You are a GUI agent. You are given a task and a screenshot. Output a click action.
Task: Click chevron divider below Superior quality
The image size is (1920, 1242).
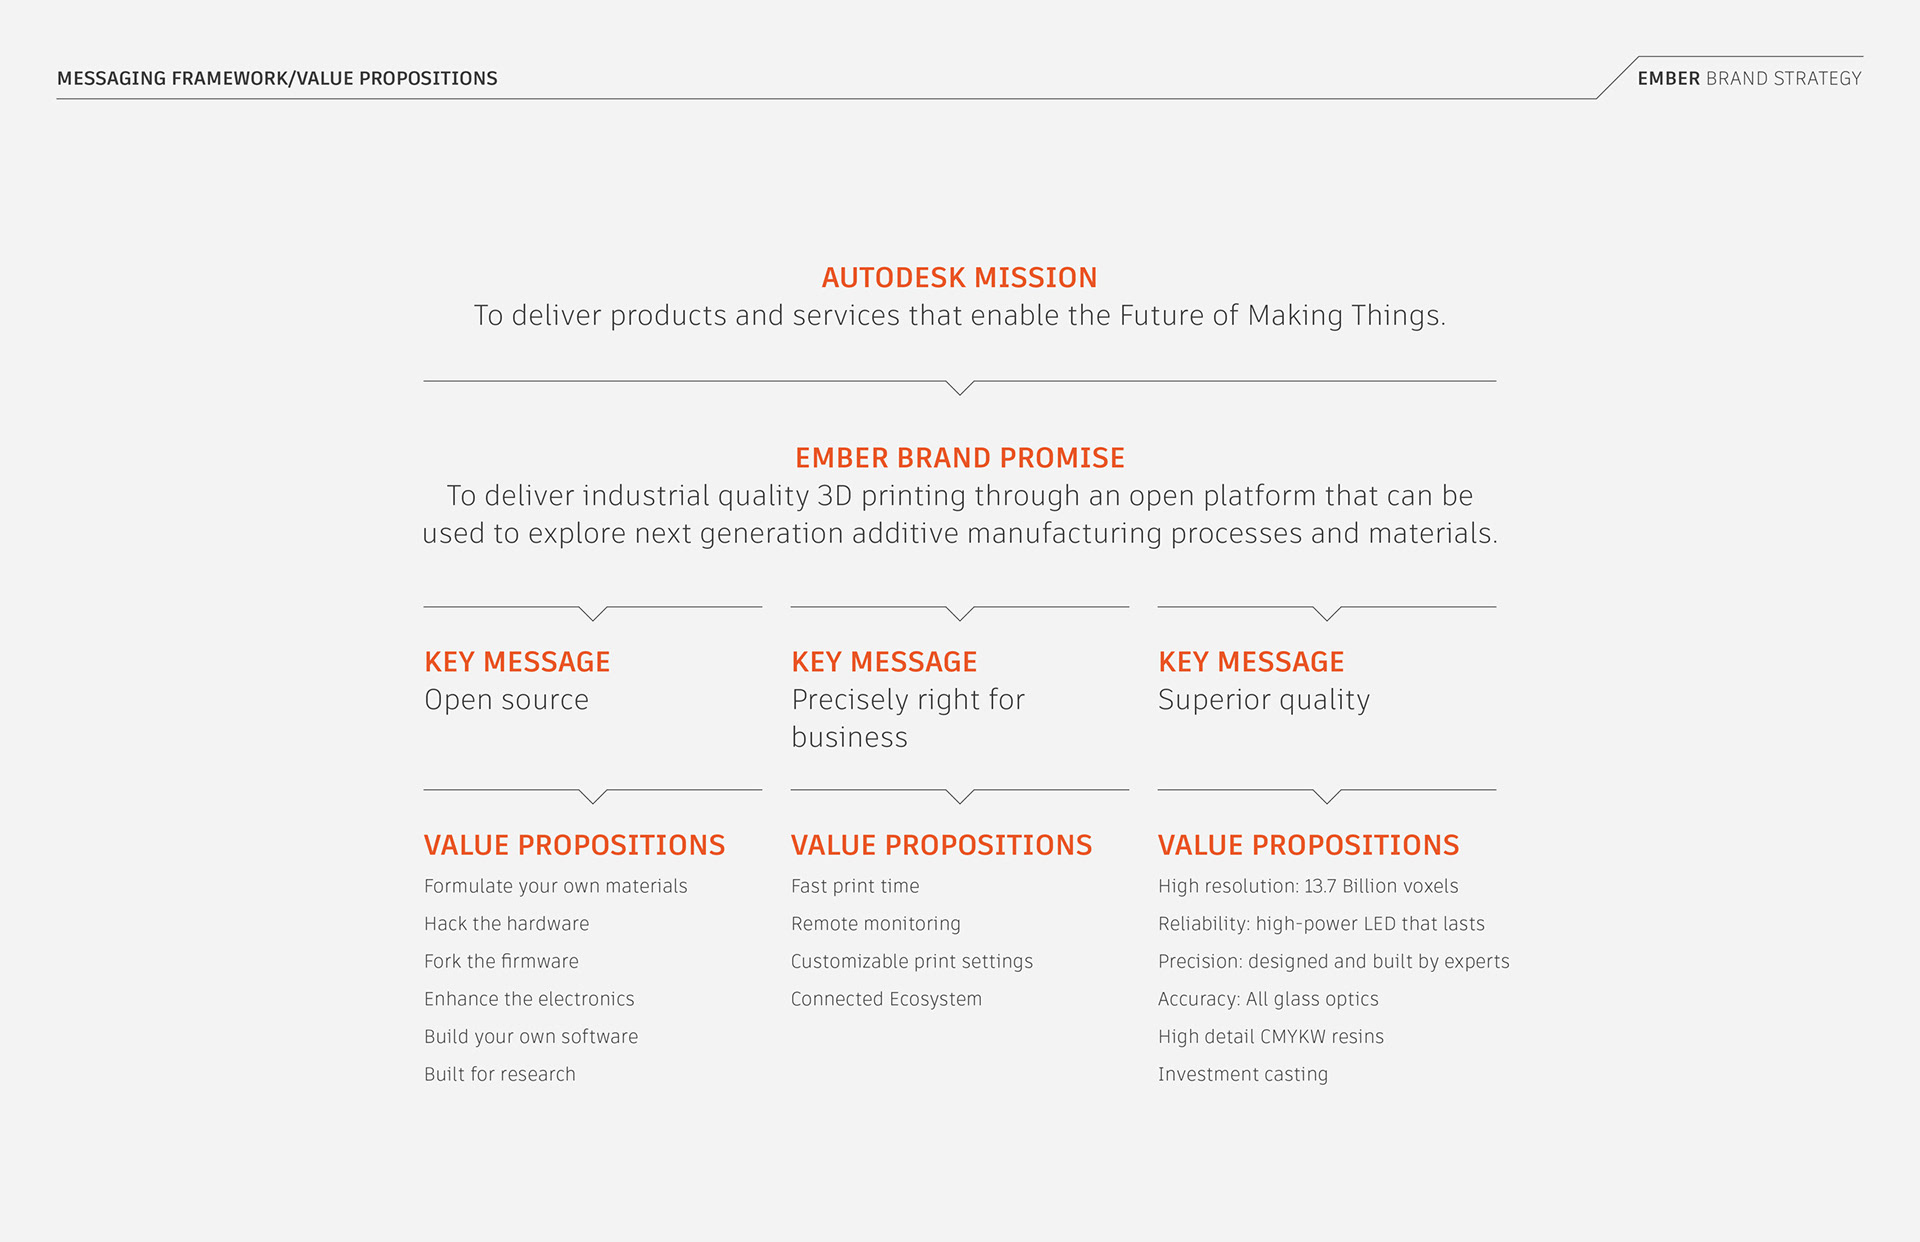(x=1326, y=796)
